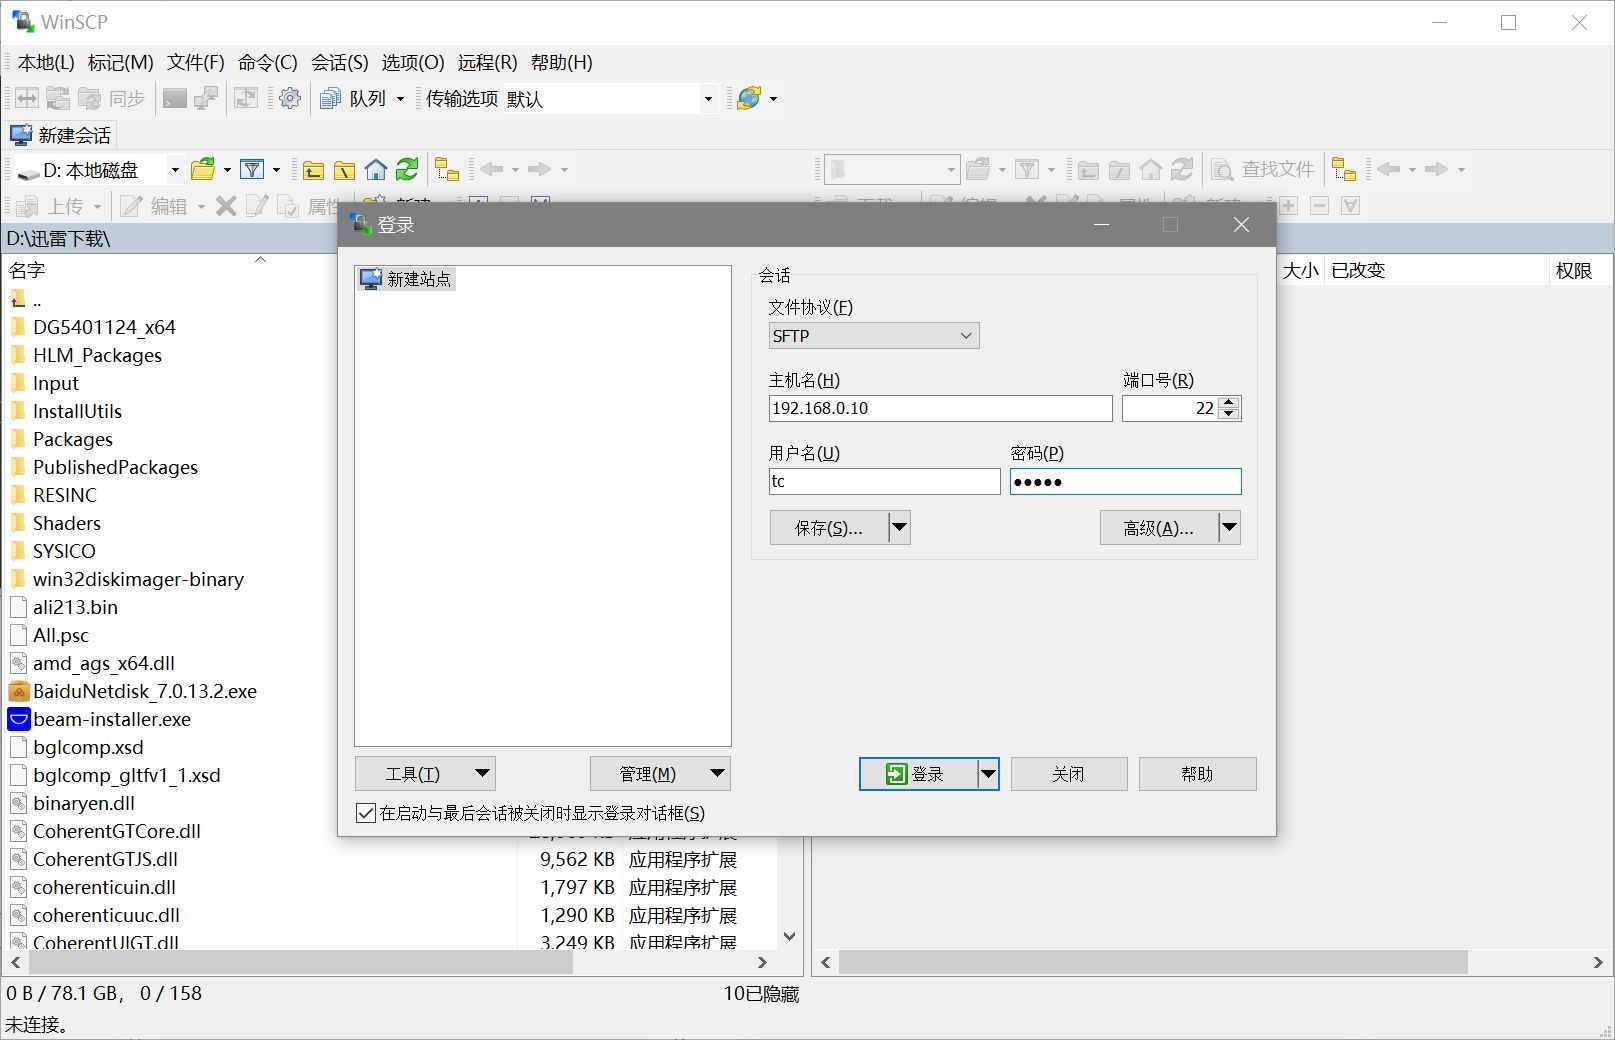The height and width of the screenshot is (1040, 1615).
Task: Click the remote home directory icon
Action: pos(1151,169)
